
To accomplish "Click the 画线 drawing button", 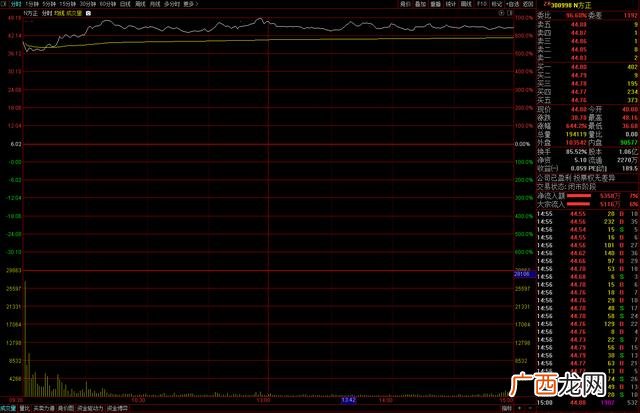I will [466, 4].
